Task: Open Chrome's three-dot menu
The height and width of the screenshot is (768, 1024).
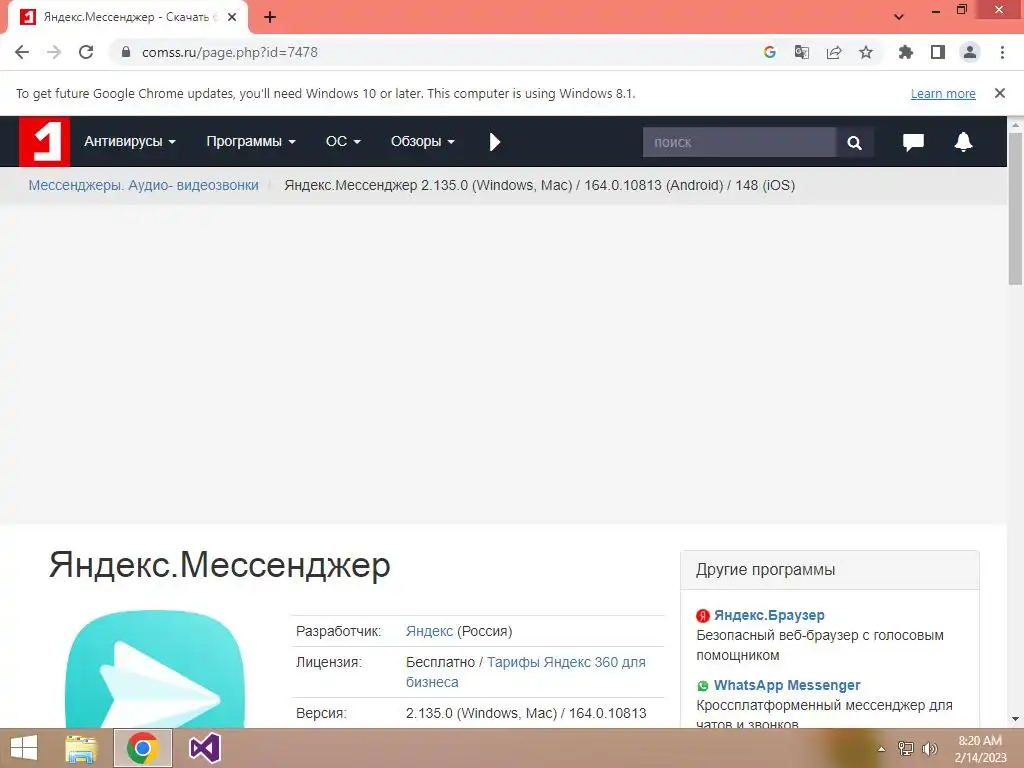Action: (x=1002, y=52)
